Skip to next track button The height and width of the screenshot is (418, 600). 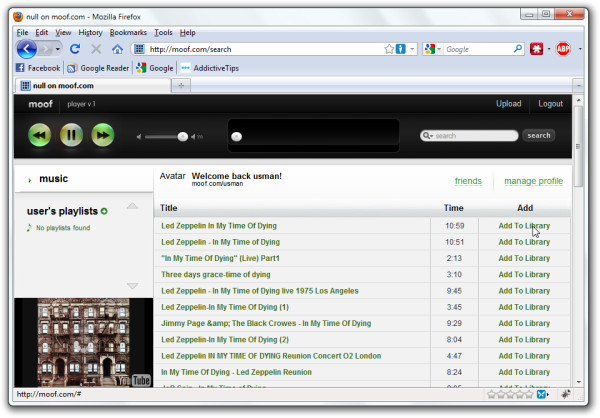103,135
